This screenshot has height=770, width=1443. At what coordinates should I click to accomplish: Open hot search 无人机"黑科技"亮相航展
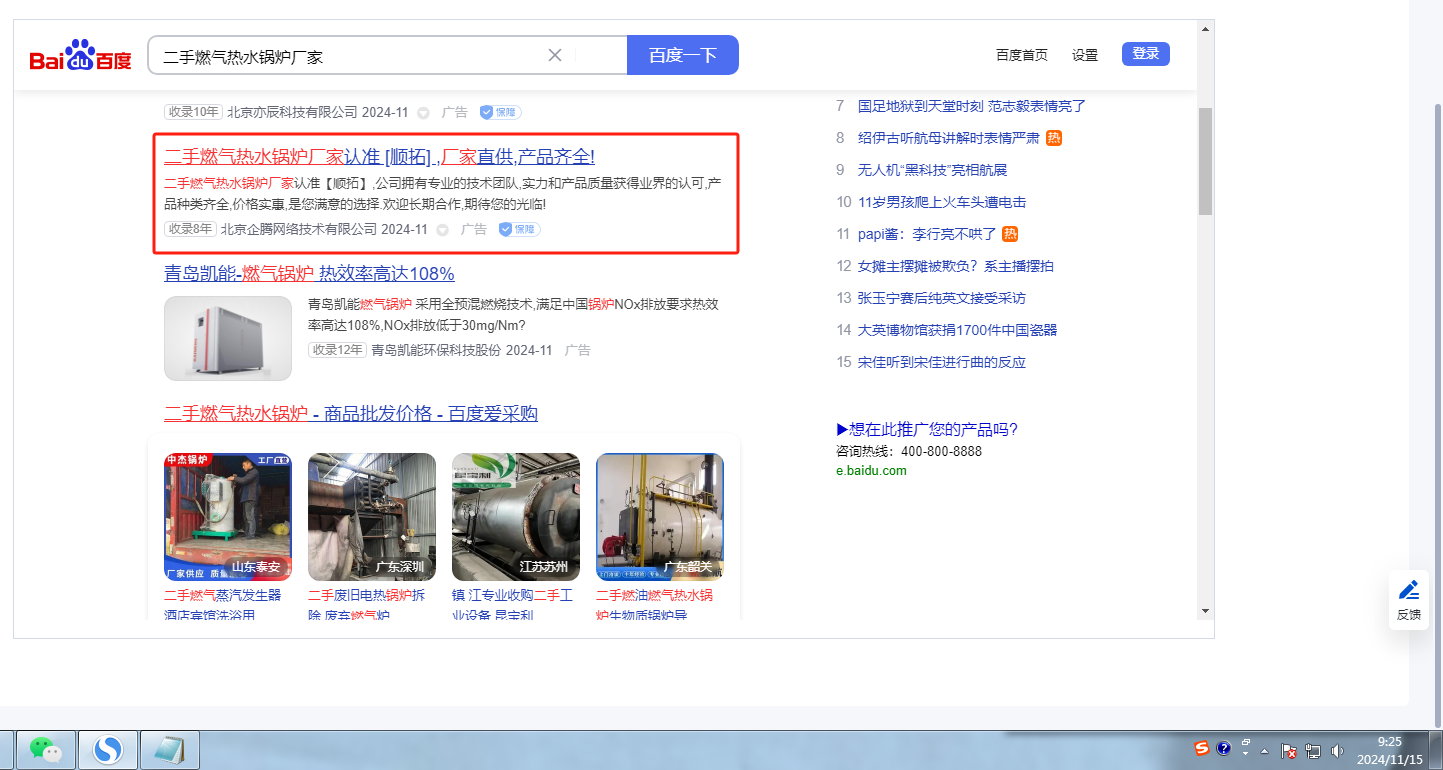[x=933, y=170]
